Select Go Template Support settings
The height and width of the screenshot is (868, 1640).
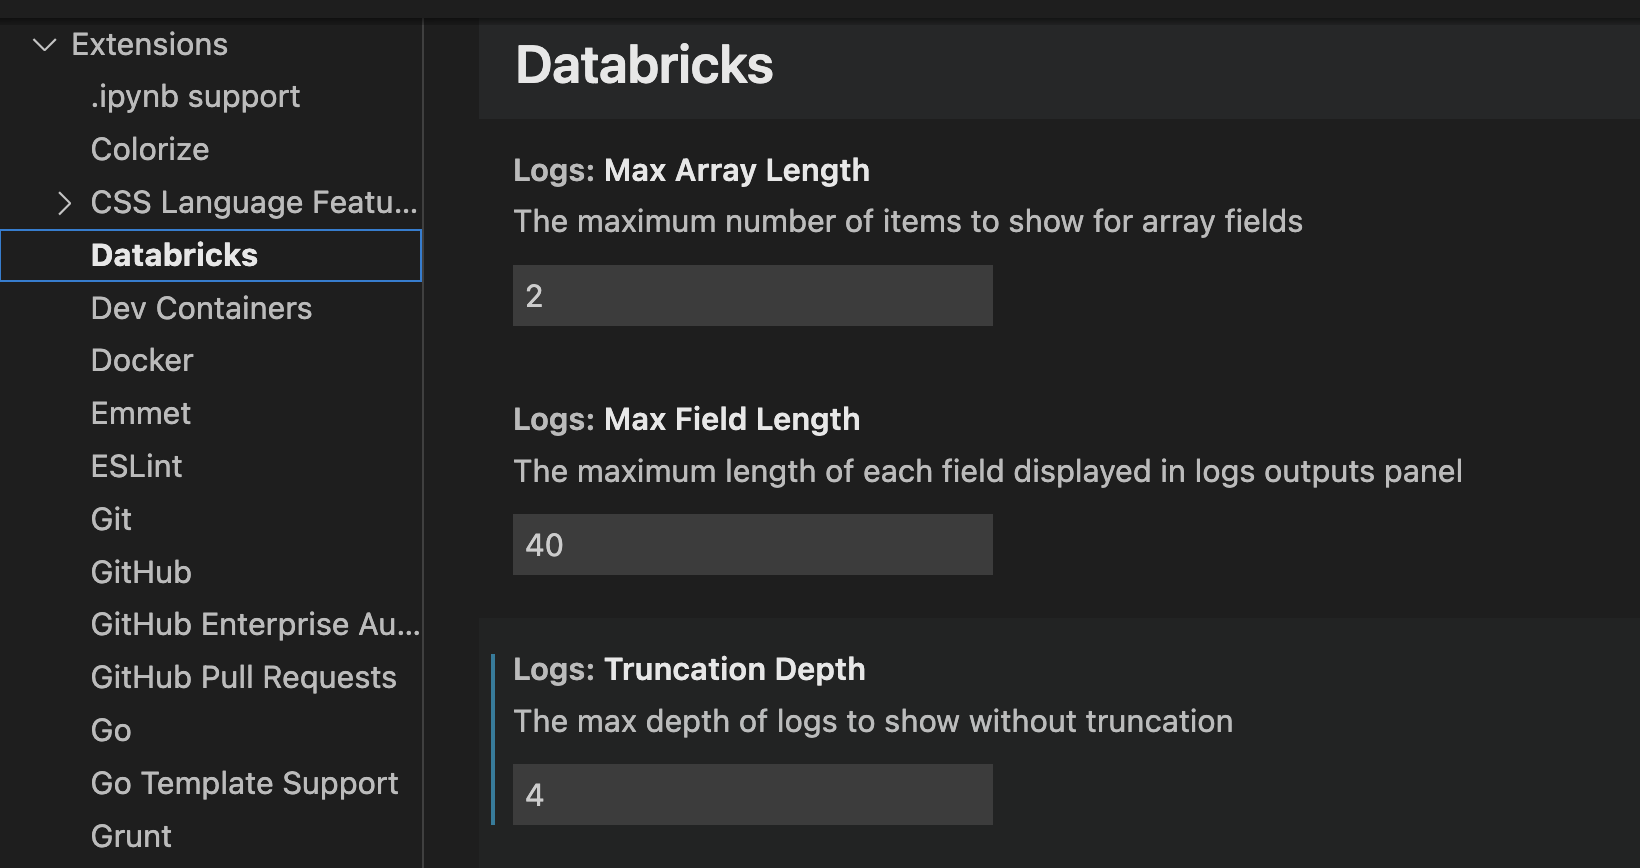coord(244,784)
